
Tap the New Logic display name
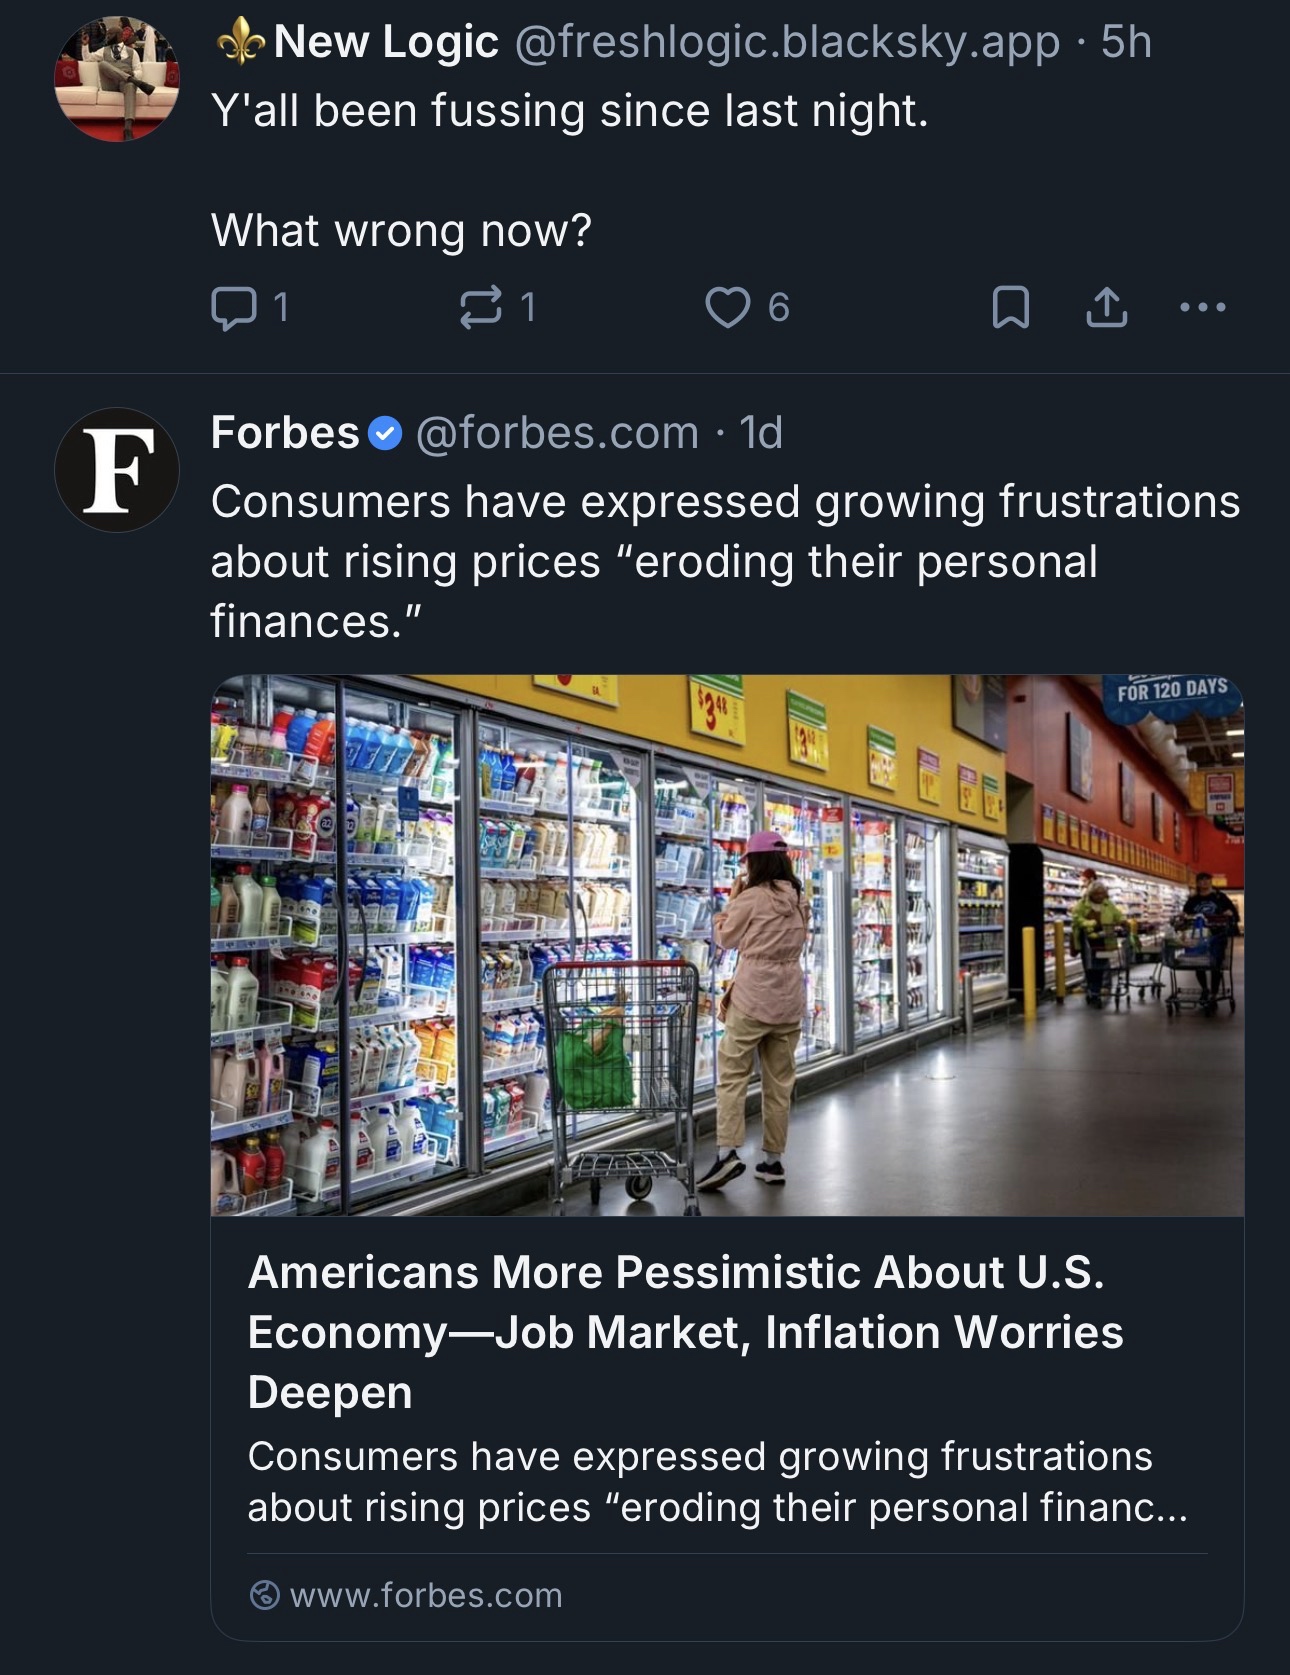tap(385, 42)
